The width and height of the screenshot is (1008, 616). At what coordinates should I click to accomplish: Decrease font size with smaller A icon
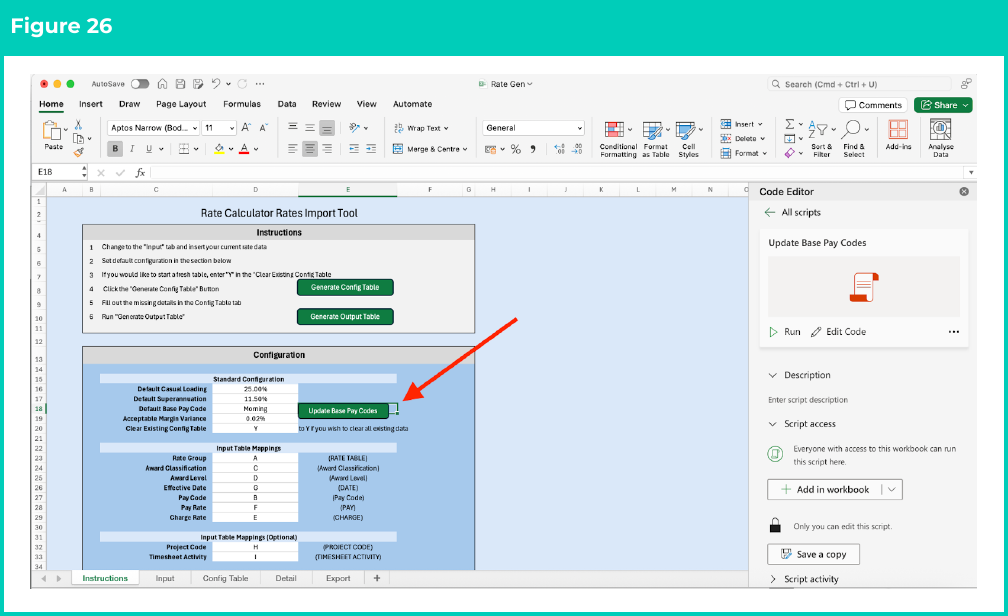(x=264, y=128)
